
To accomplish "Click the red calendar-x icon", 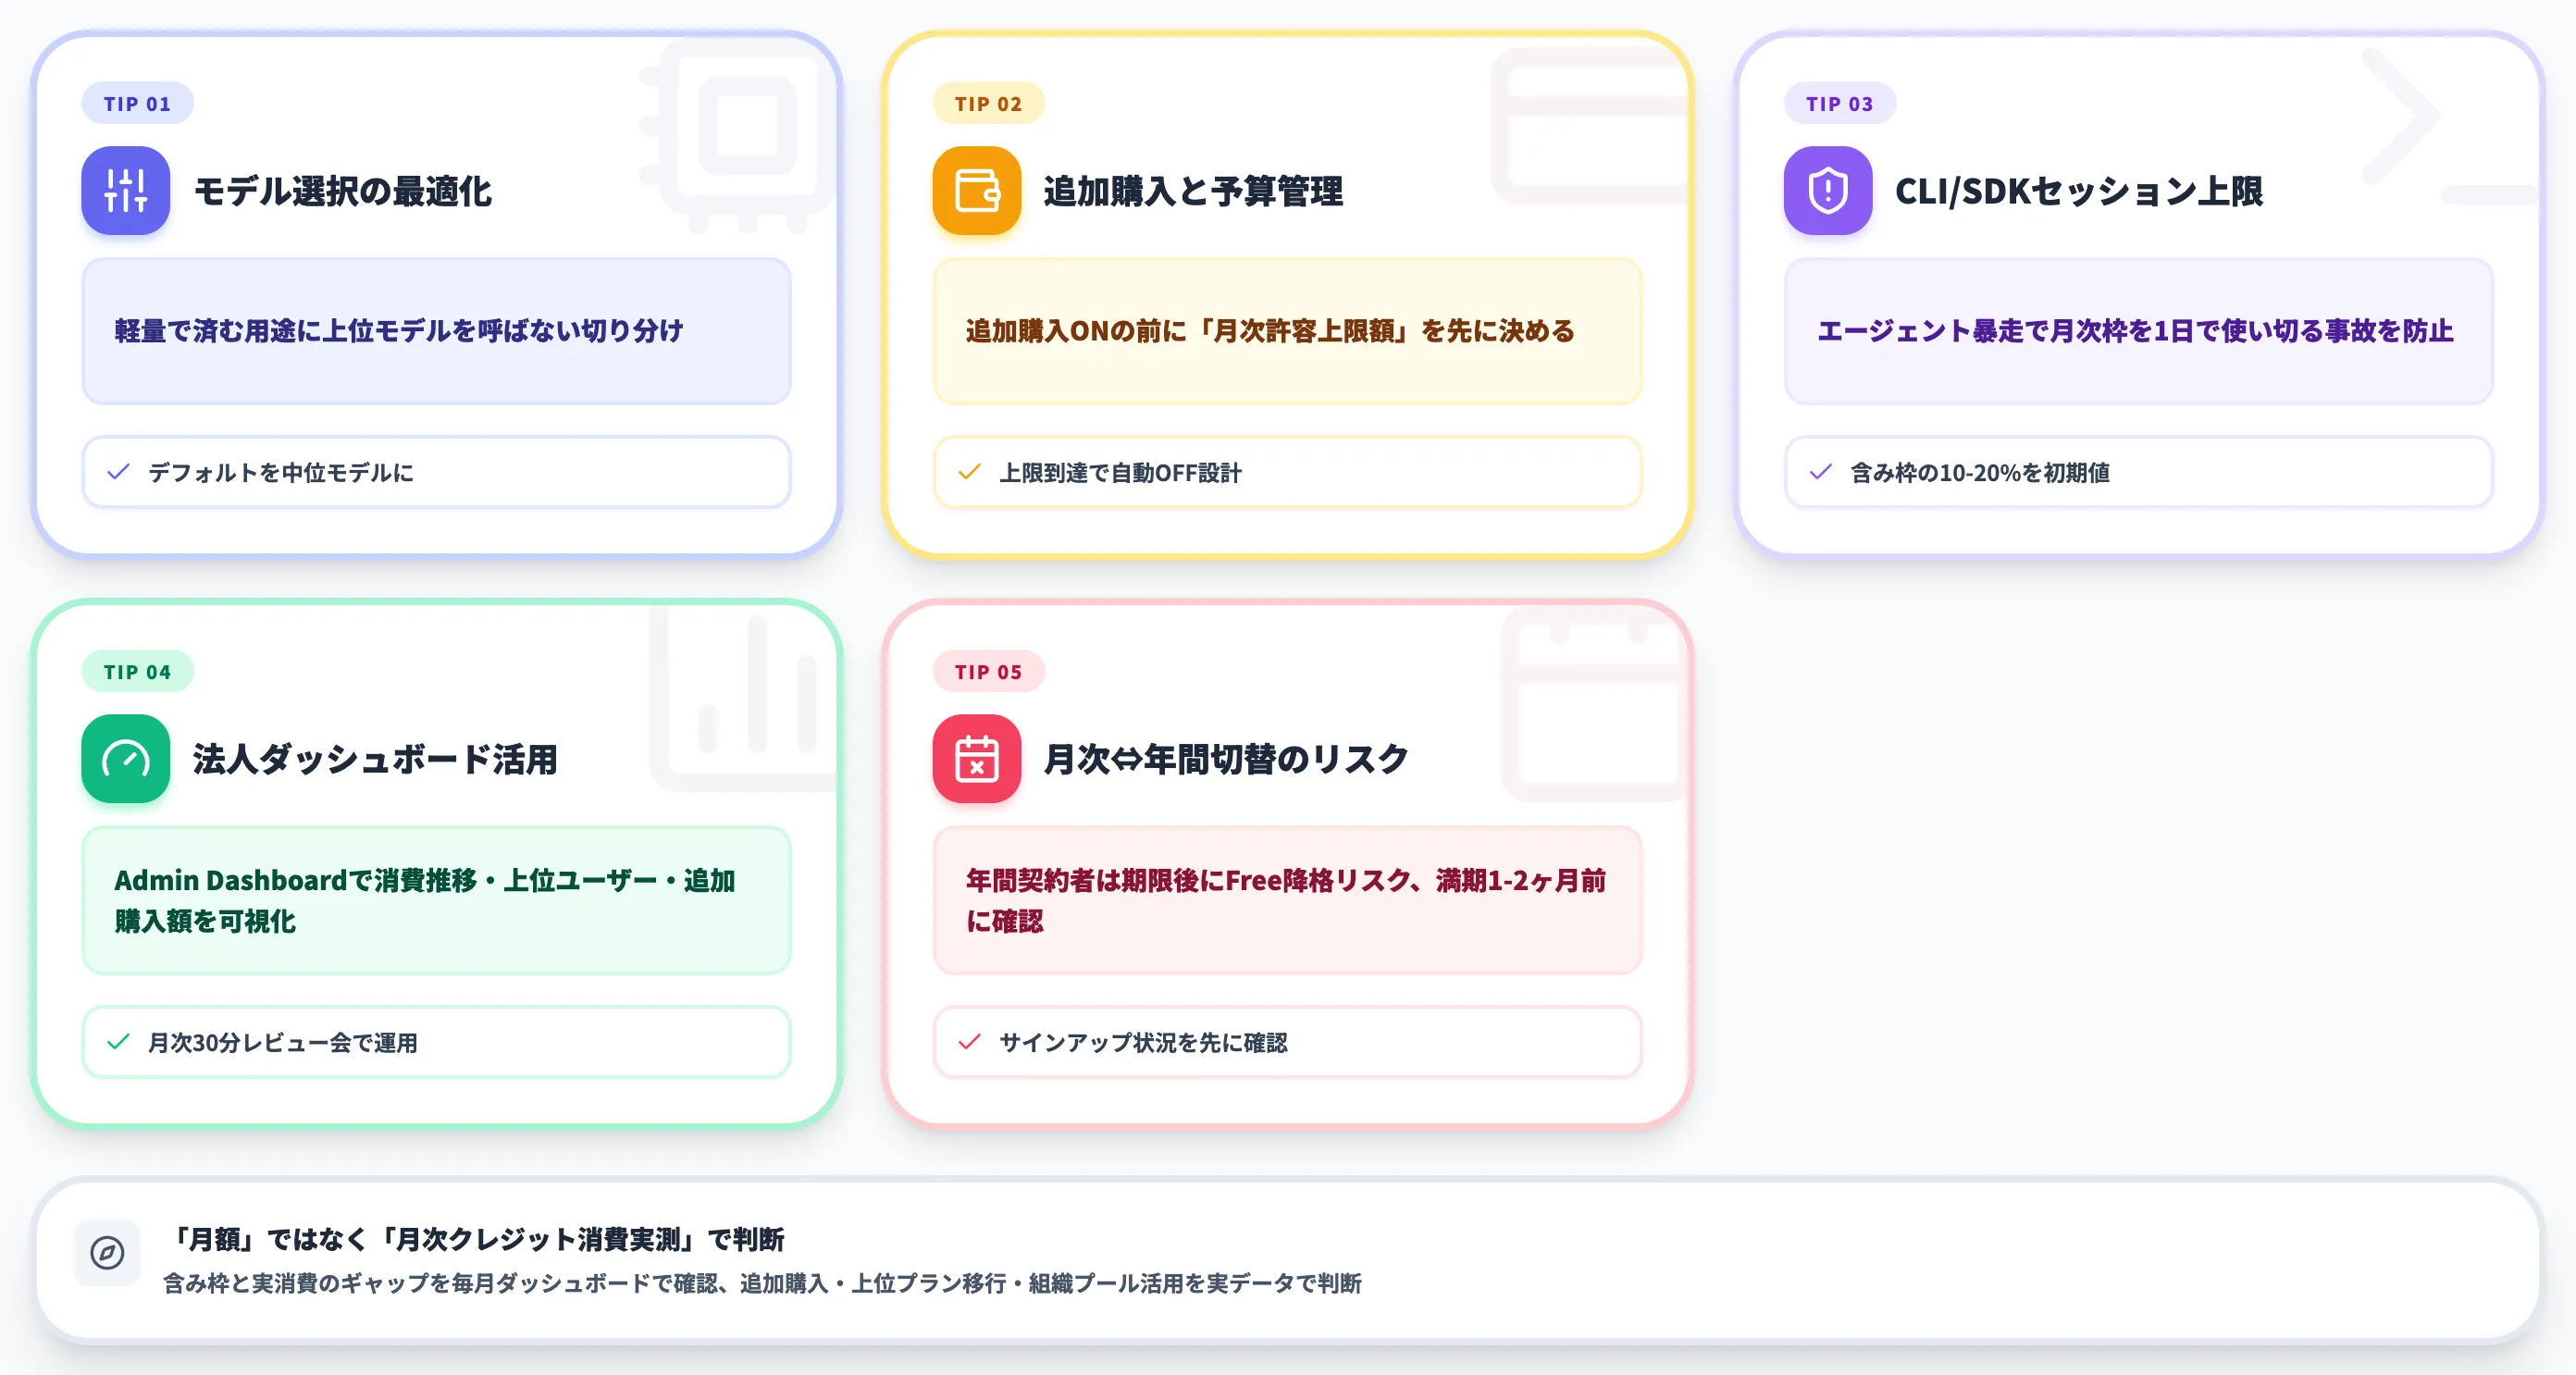I will pyautogui.click(x=977, y=759).
